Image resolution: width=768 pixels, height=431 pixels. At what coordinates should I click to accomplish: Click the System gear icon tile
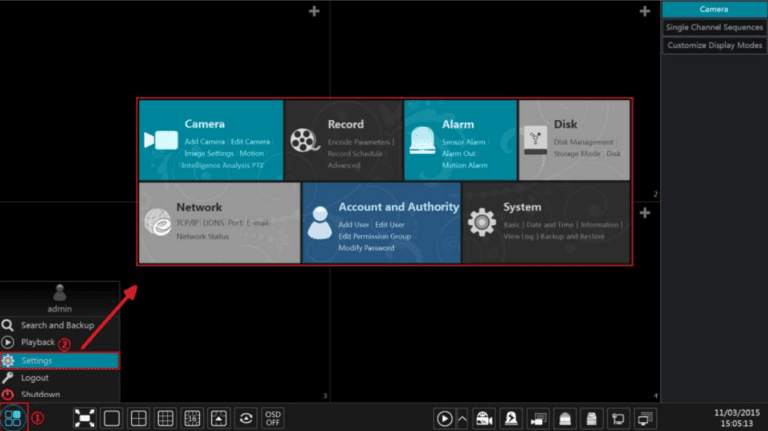(483, 222)
